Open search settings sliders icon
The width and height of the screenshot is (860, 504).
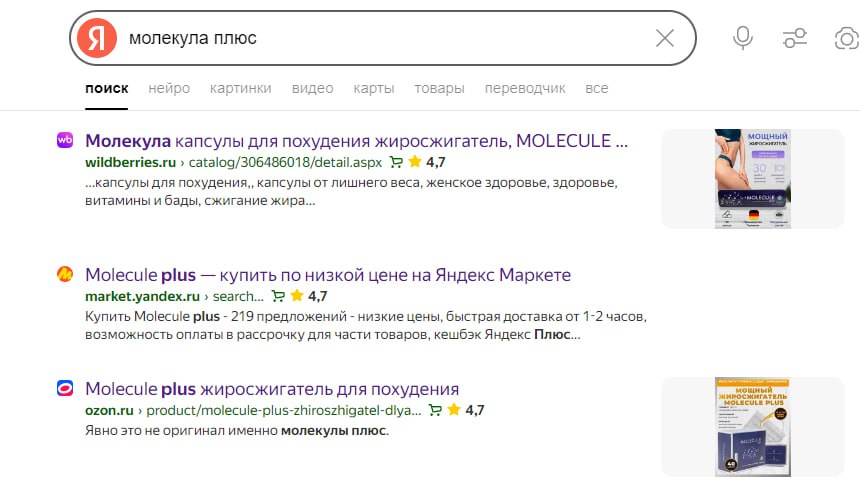(795, 38)
